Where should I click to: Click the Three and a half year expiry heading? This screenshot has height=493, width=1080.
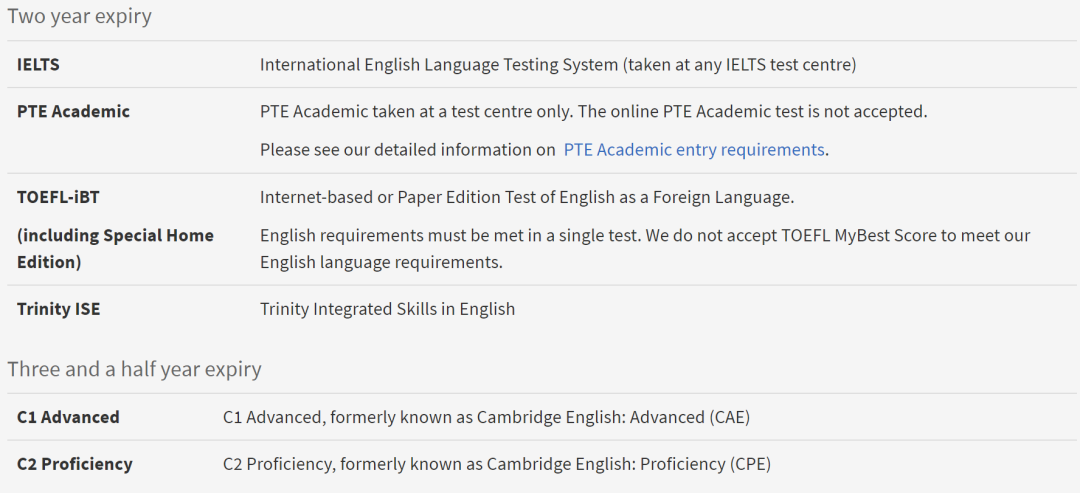tap(134, 369)
